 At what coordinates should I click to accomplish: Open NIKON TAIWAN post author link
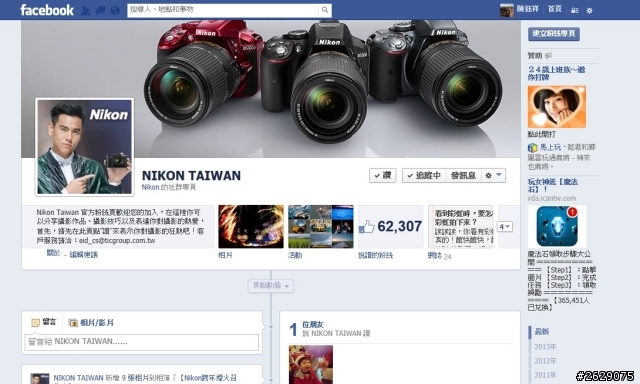(78, 378)
